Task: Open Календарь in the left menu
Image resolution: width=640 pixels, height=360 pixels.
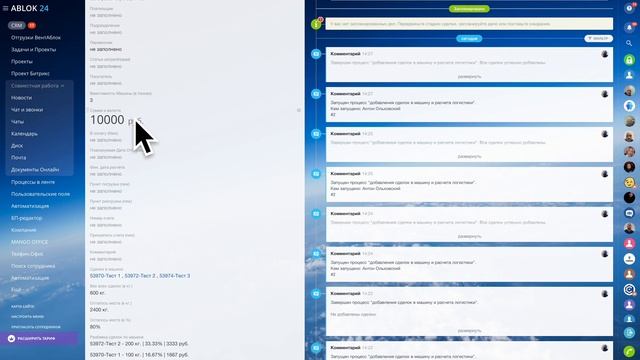Action: 24,133
